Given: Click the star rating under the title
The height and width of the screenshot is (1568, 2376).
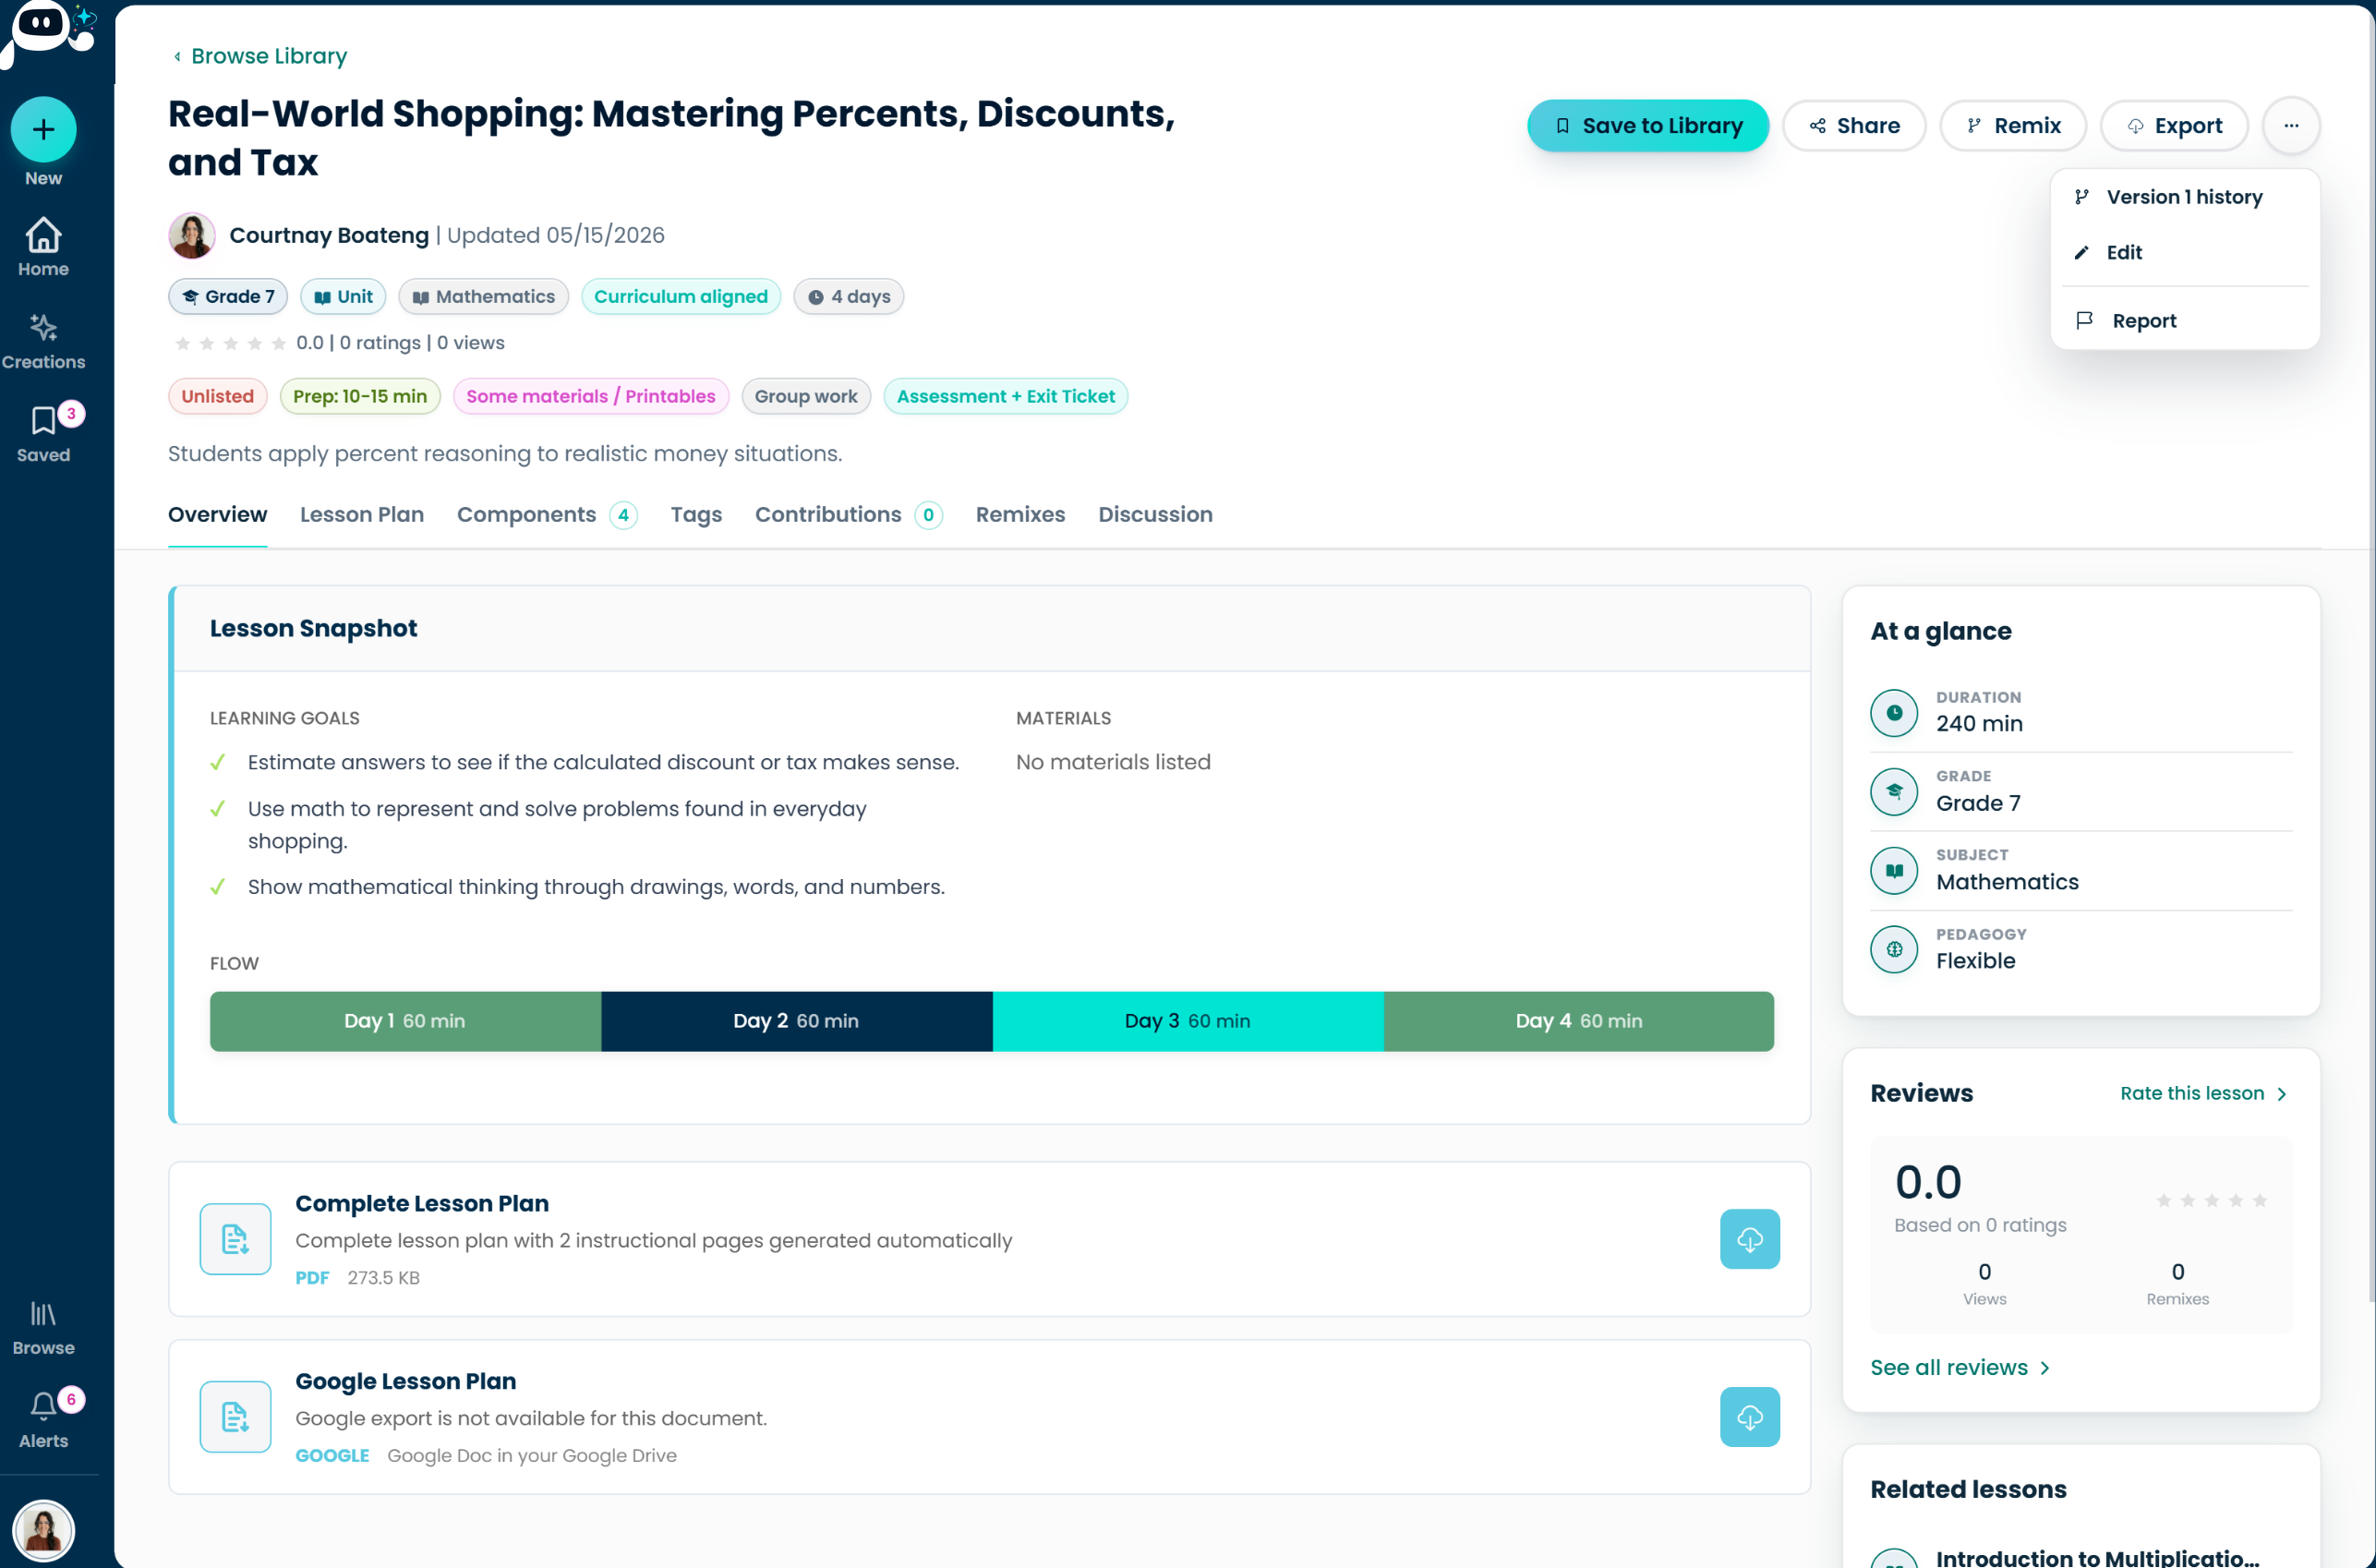Looking at the screenshot, I should point(230,343).
